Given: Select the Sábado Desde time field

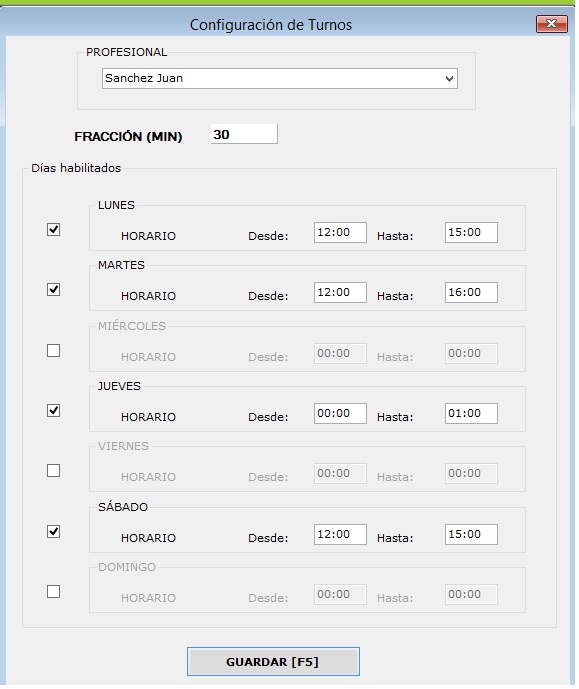Looking at the screenshot, I should pyautogui.click(x=340, y=534).
